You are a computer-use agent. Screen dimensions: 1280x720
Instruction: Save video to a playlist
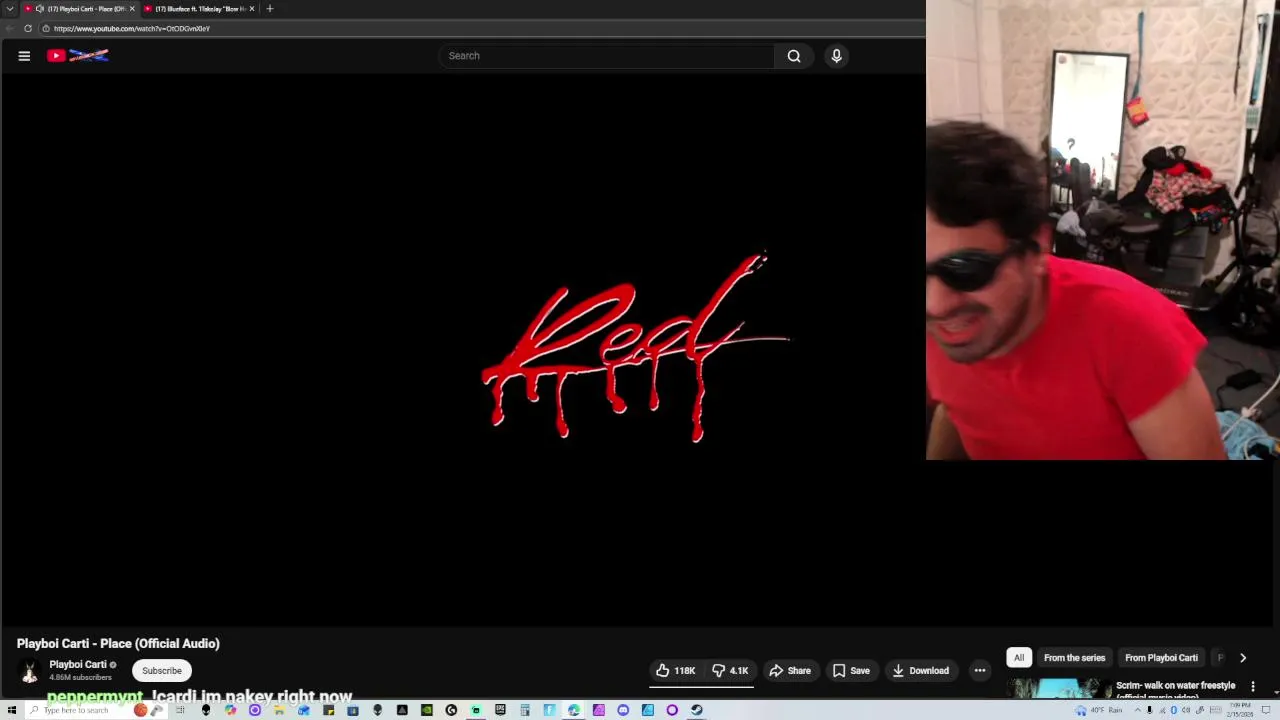click(x=851, y=671)
